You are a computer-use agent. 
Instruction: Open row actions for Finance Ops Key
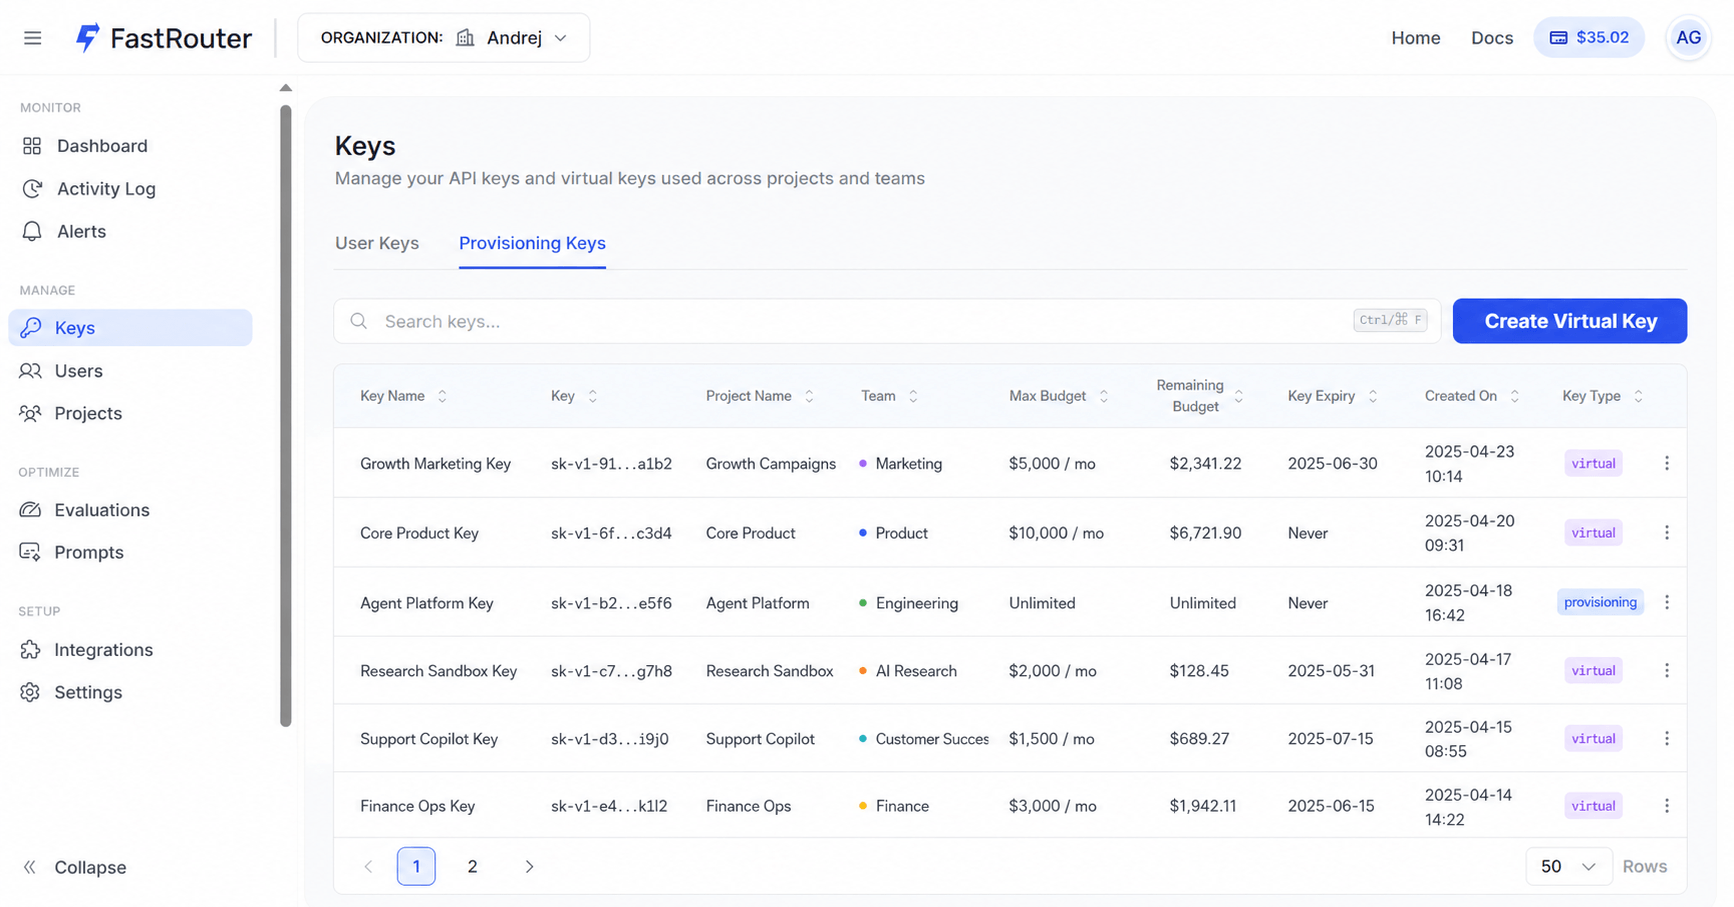point(1666,806)
